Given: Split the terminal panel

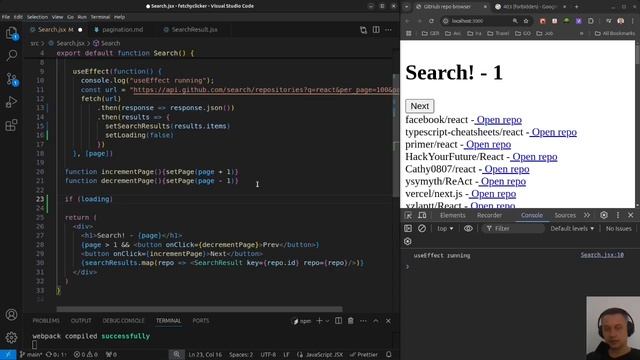Looking at the screenshot, I should [x=338, y=321].
